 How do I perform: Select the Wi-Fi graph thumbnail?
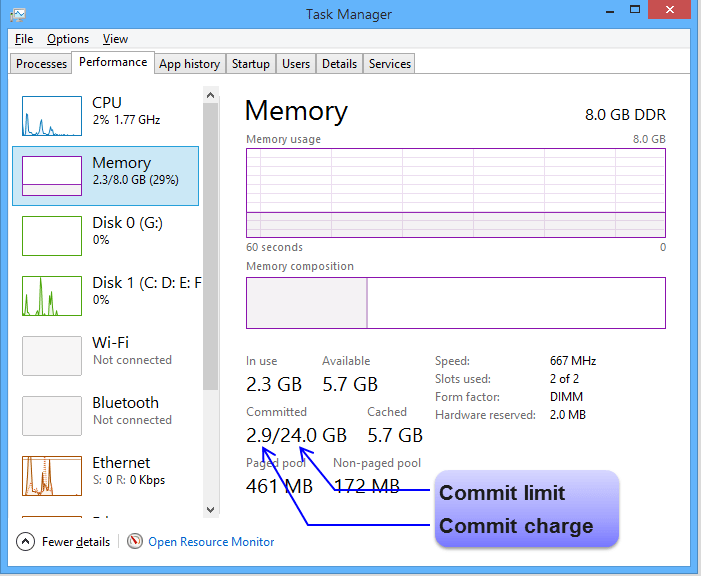(52, 356)
